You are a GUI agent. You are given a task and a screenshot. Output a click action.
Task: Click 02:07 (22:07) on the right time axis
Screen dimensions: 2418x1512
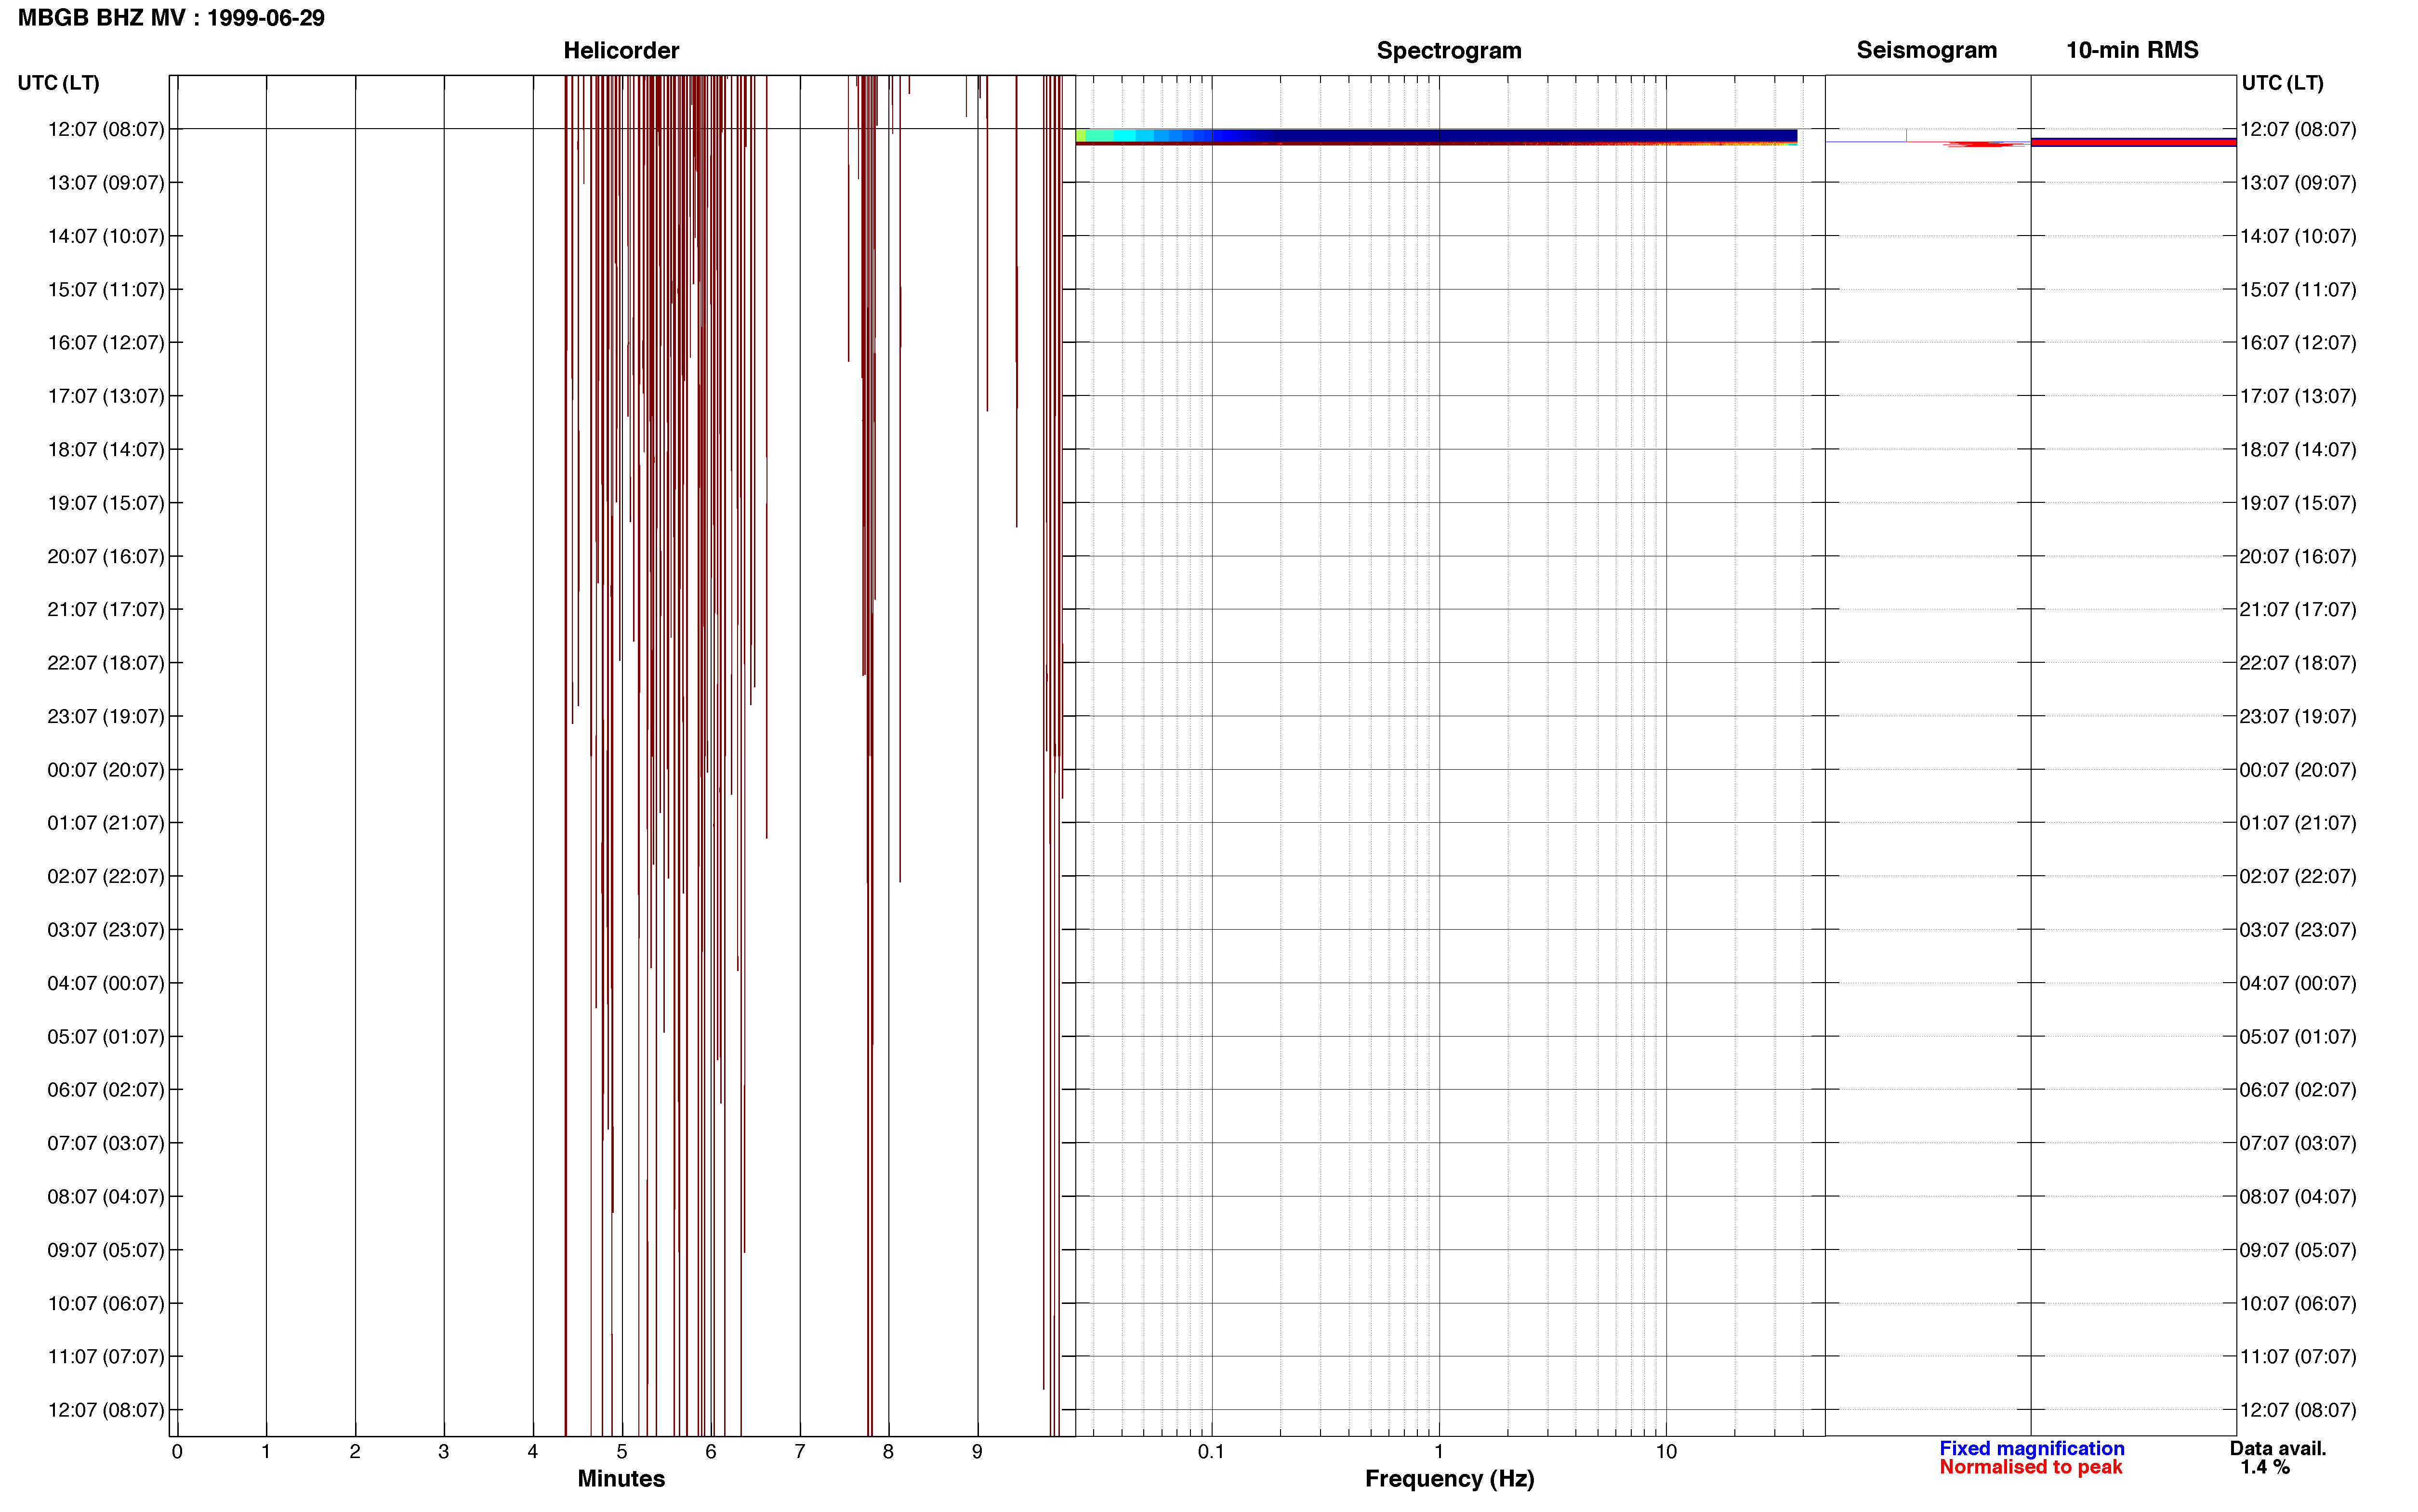[2298, 876]
